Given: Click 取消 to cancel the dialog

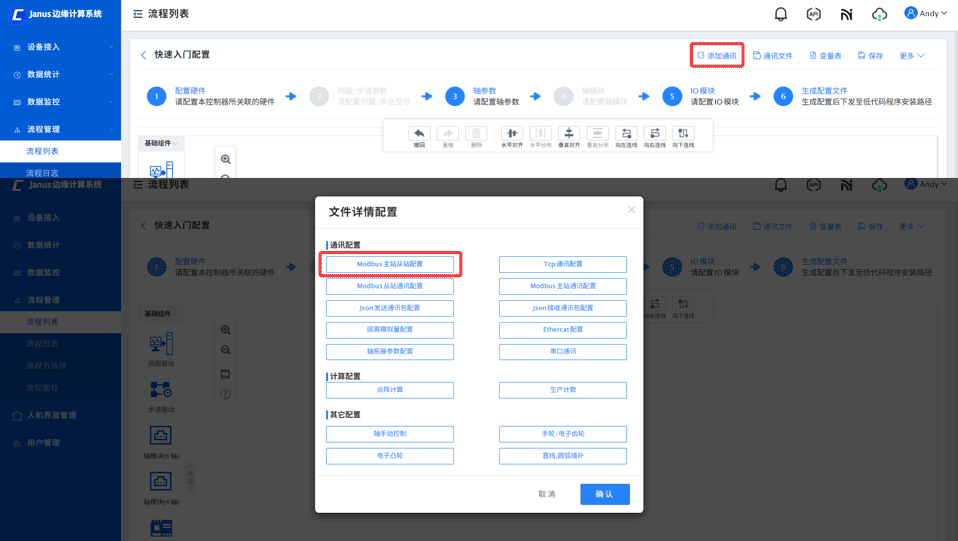Looking at the screenshot, I should pyautogui.click(x=547, y=494).
